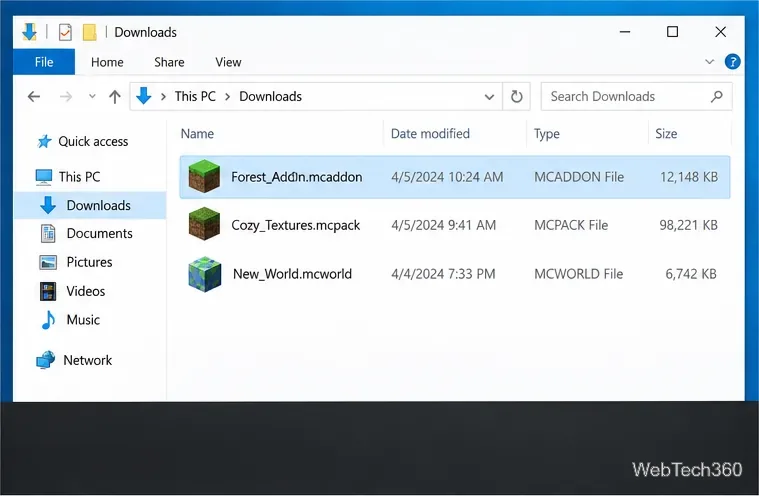Click the New_World.mcworld globe block icon

pyautogui.click(x=204, y=274)
